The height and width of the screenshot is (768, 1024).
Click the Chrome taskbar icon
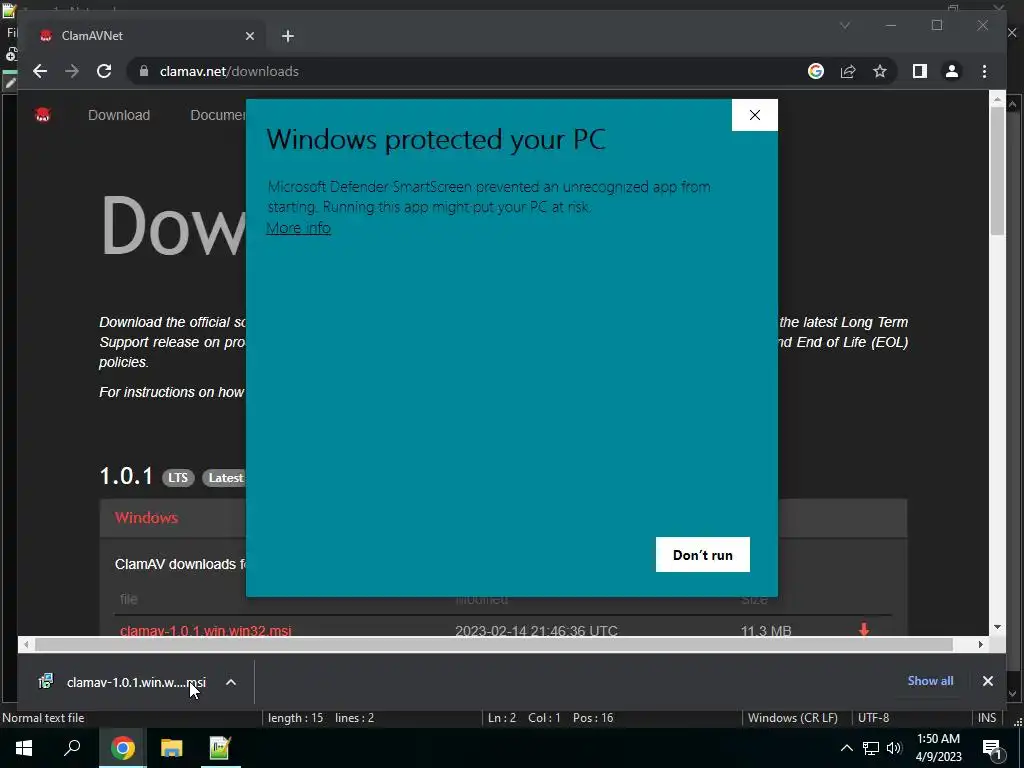[x=122, y=748]
